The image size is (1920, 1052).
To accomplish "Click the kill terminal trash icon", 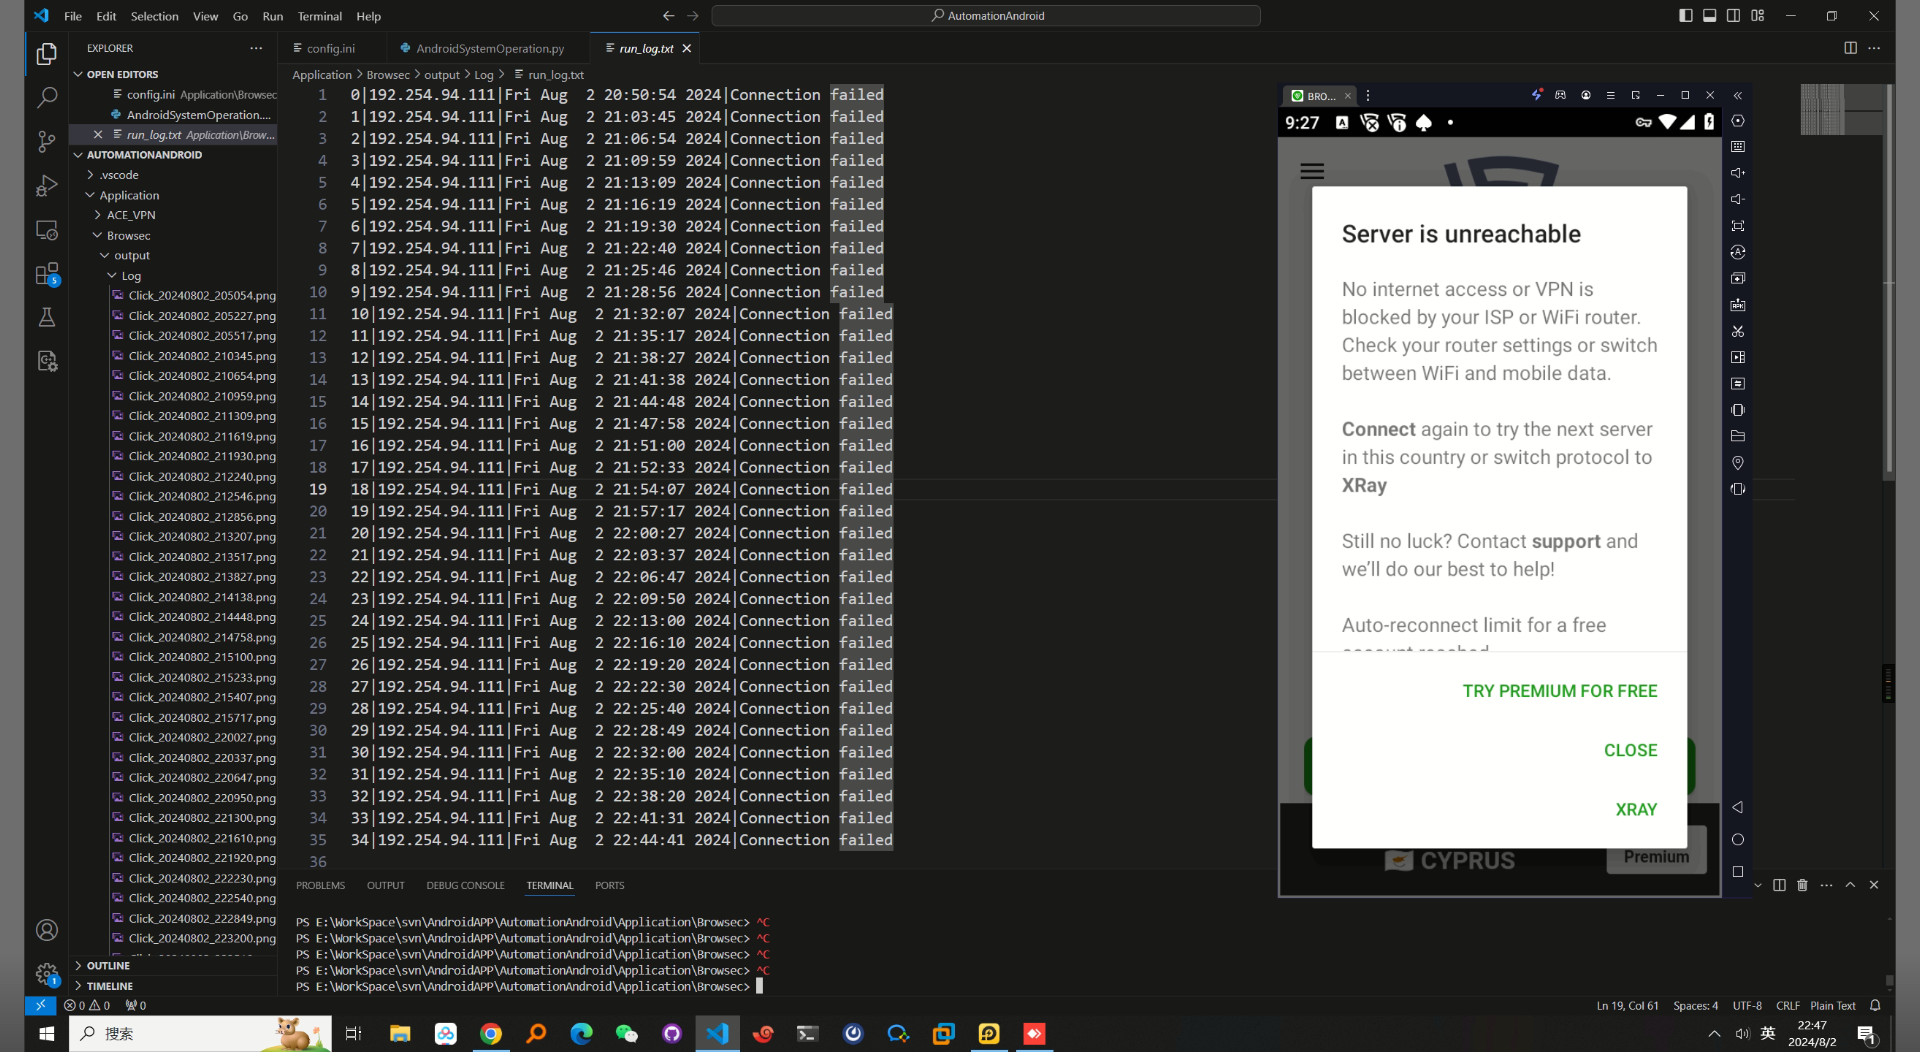I will [x=1802, y=885].
